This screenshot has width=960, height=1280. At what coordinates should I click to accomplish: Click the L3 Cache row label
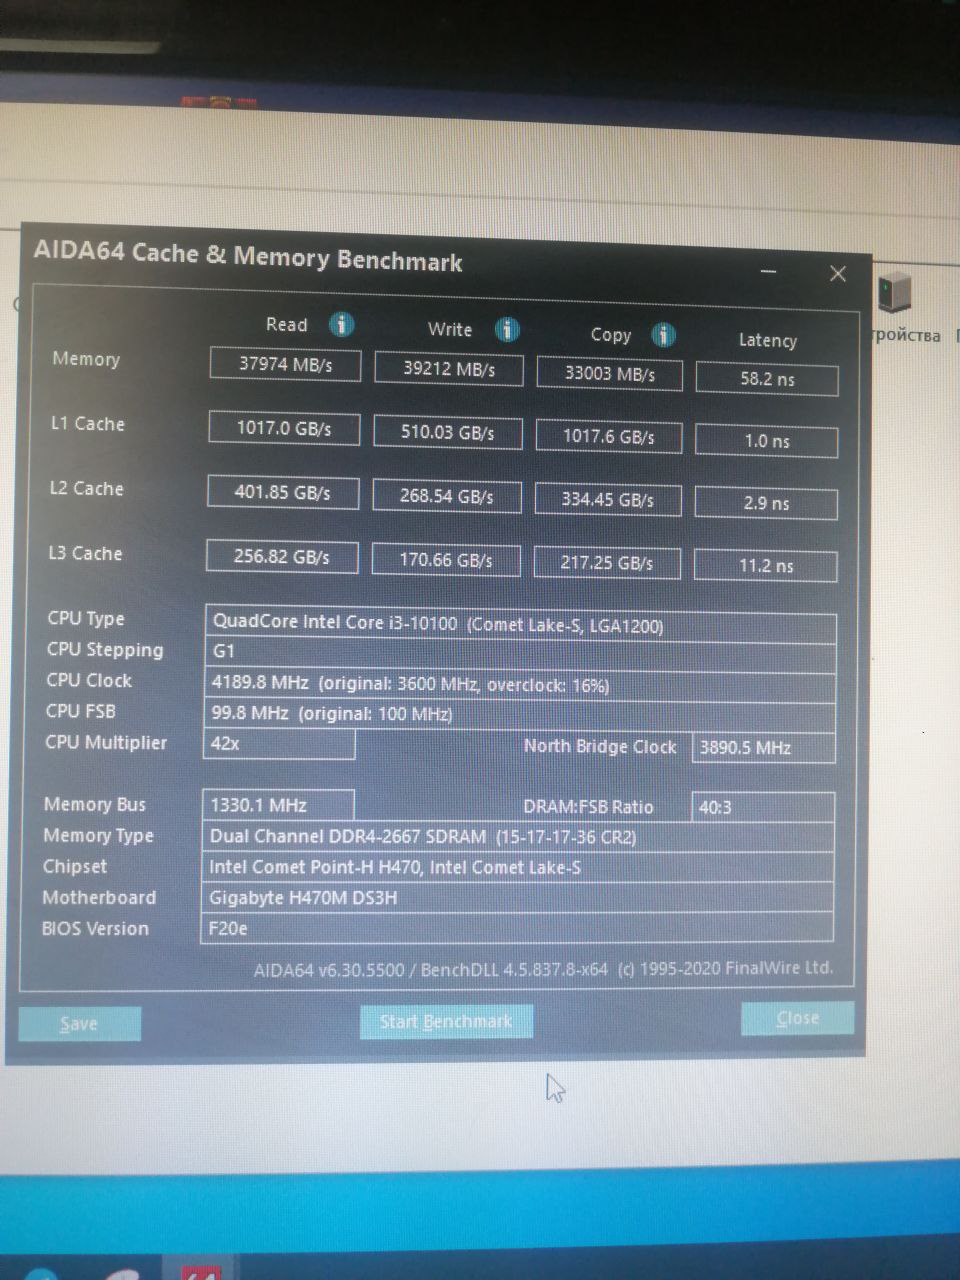coord(85,553)
